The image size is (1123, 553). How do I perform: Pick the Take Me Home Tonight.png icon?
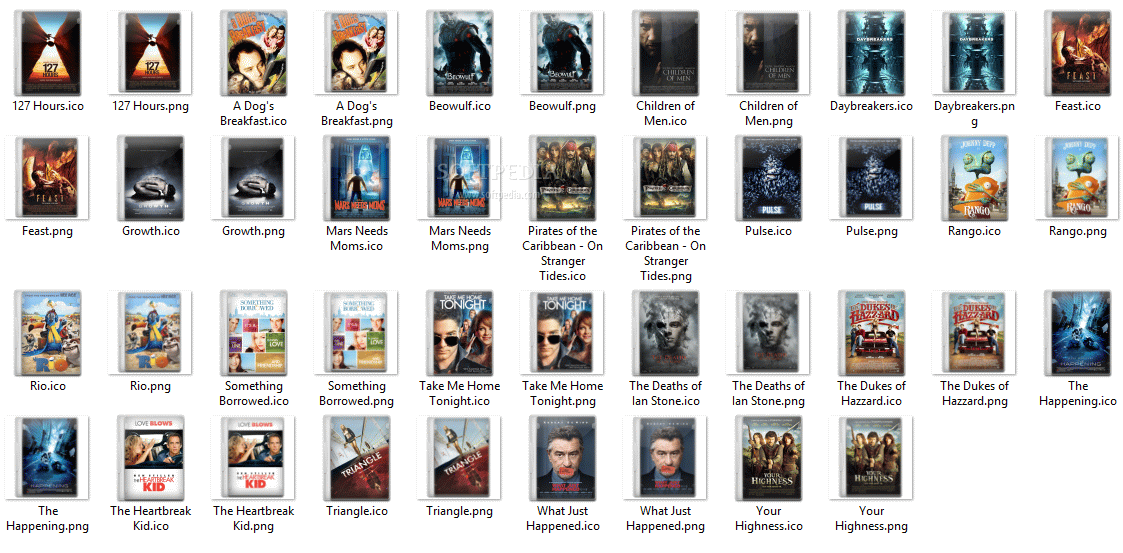coord(562,332)
